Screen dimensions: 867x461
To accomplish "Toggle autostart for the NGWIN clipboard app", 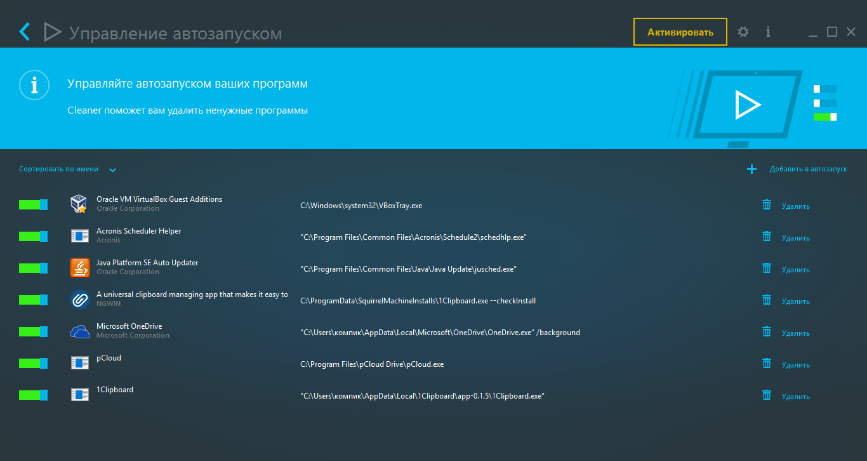I will click(x=33, y=300).
